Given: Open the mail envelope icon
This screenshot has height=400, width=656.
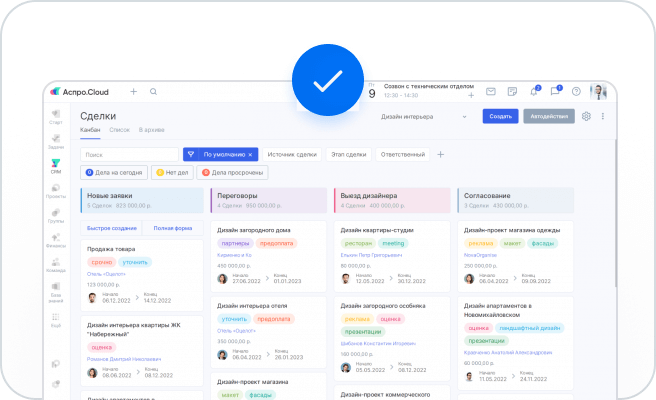Looking at the screenshot, I should click(x=491, y=91).
